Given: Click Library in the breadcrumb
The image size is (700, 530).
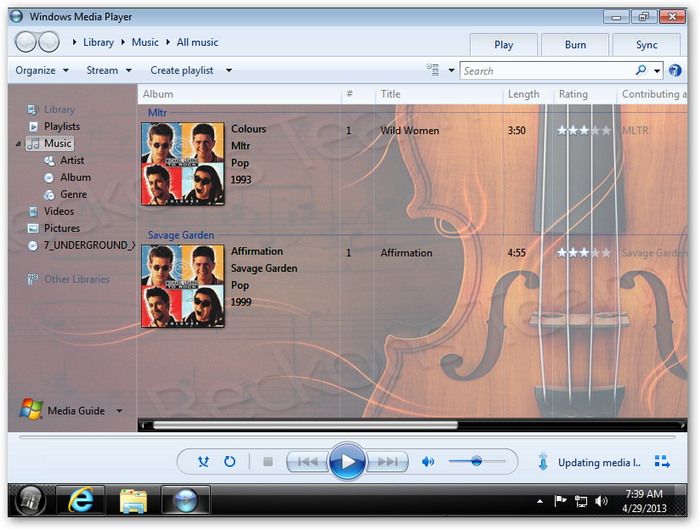Looking at the screenshot, I should click(98, 42).
